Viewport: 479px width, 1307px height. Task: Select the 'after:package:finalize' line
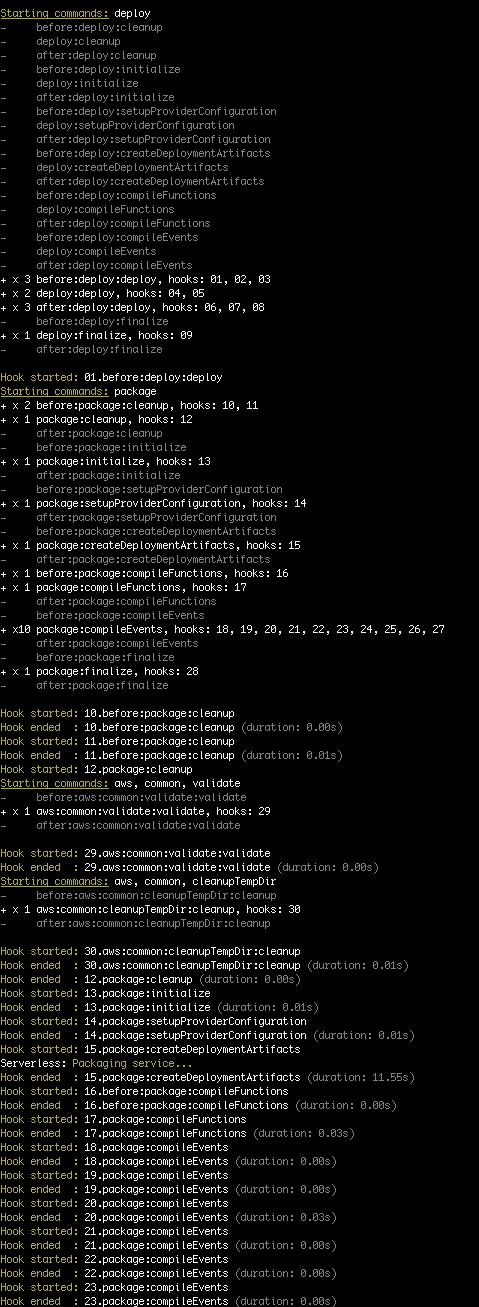(84, 685)
